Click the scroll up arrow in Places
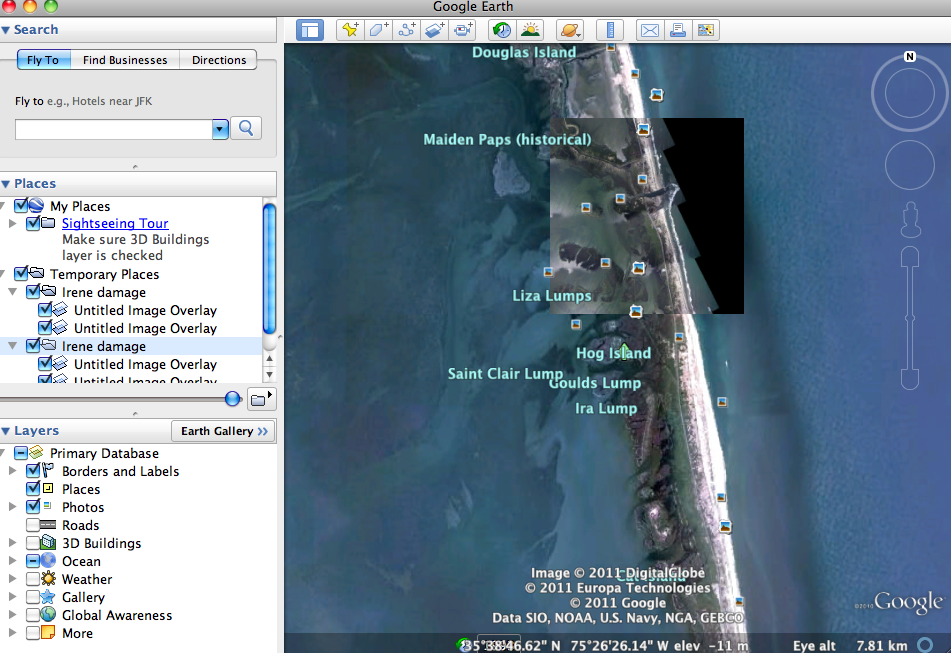 269,358
